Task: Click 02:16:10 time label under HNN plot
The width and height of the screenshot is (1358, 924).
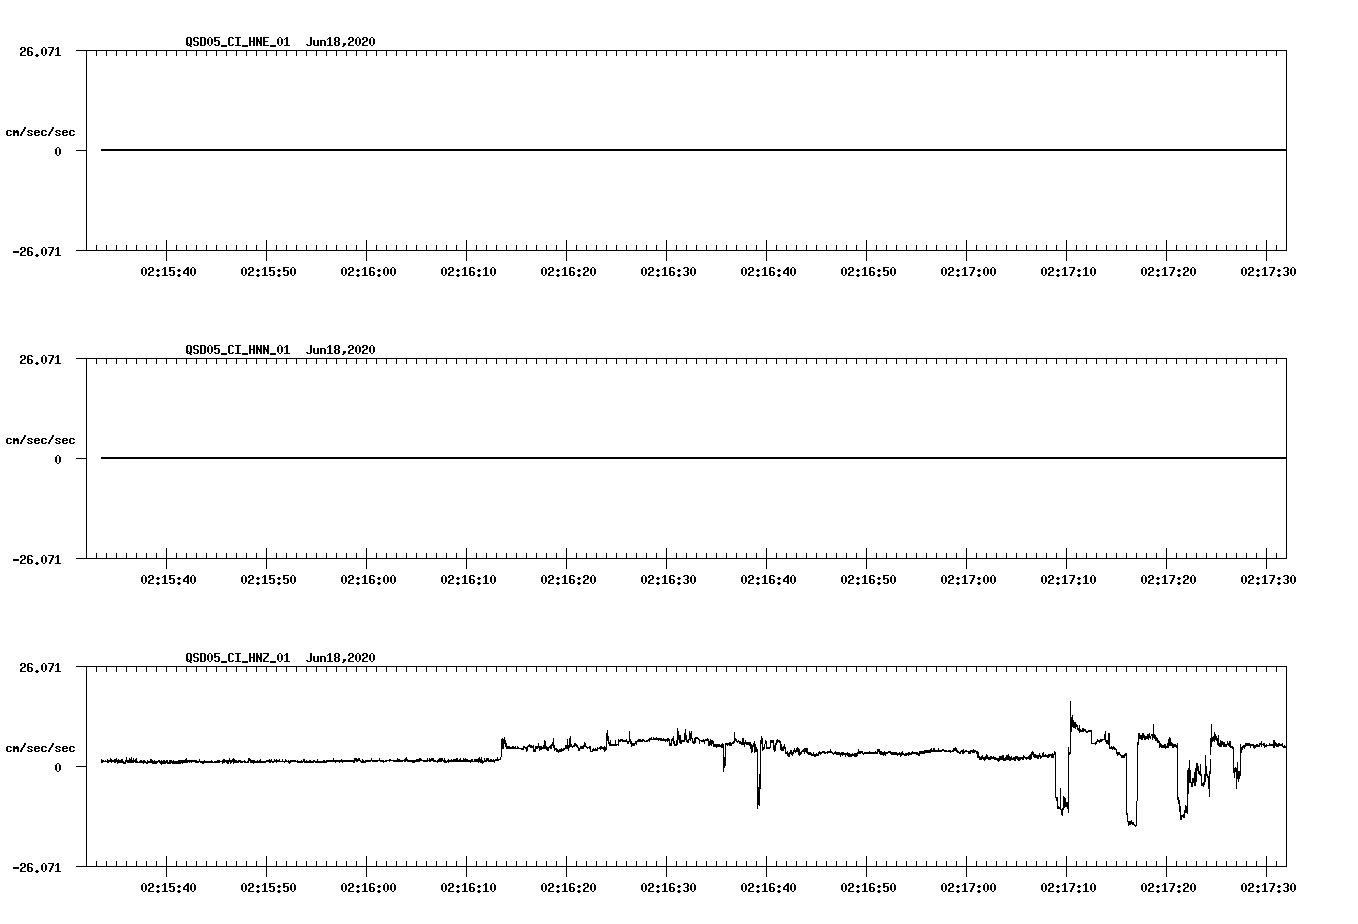Action: (468, 580)
